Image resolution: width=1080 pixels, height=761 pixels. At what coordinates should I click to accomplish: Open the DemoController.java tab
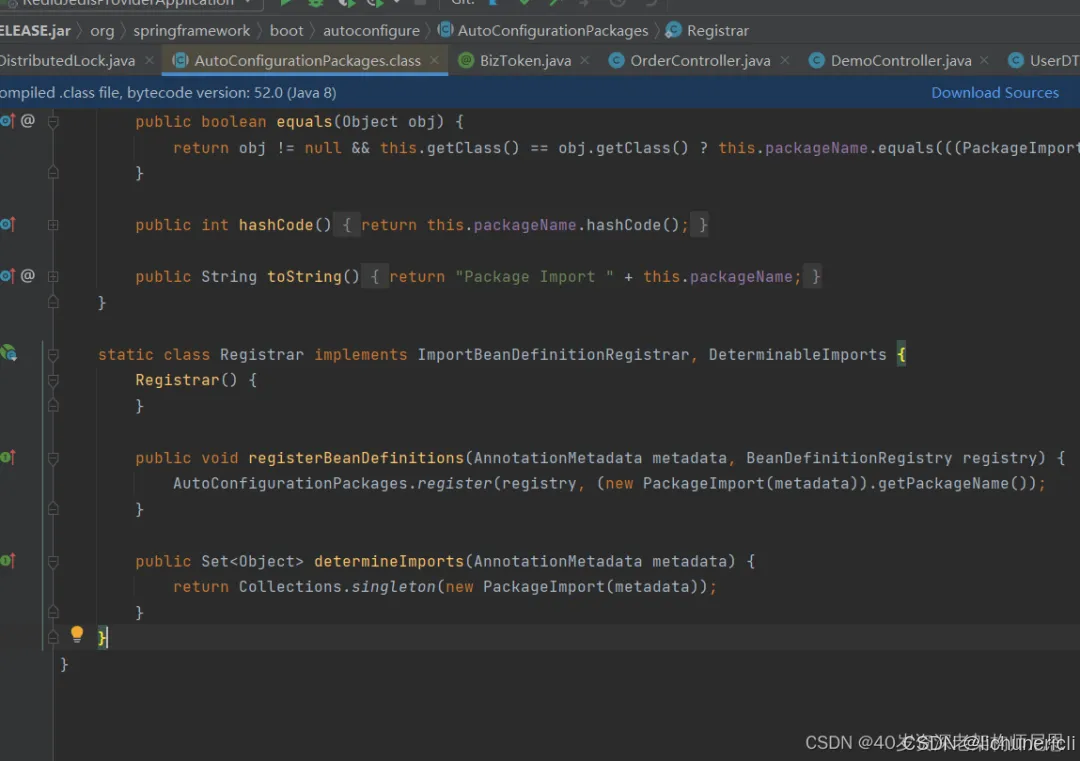[x=901, y=61]
